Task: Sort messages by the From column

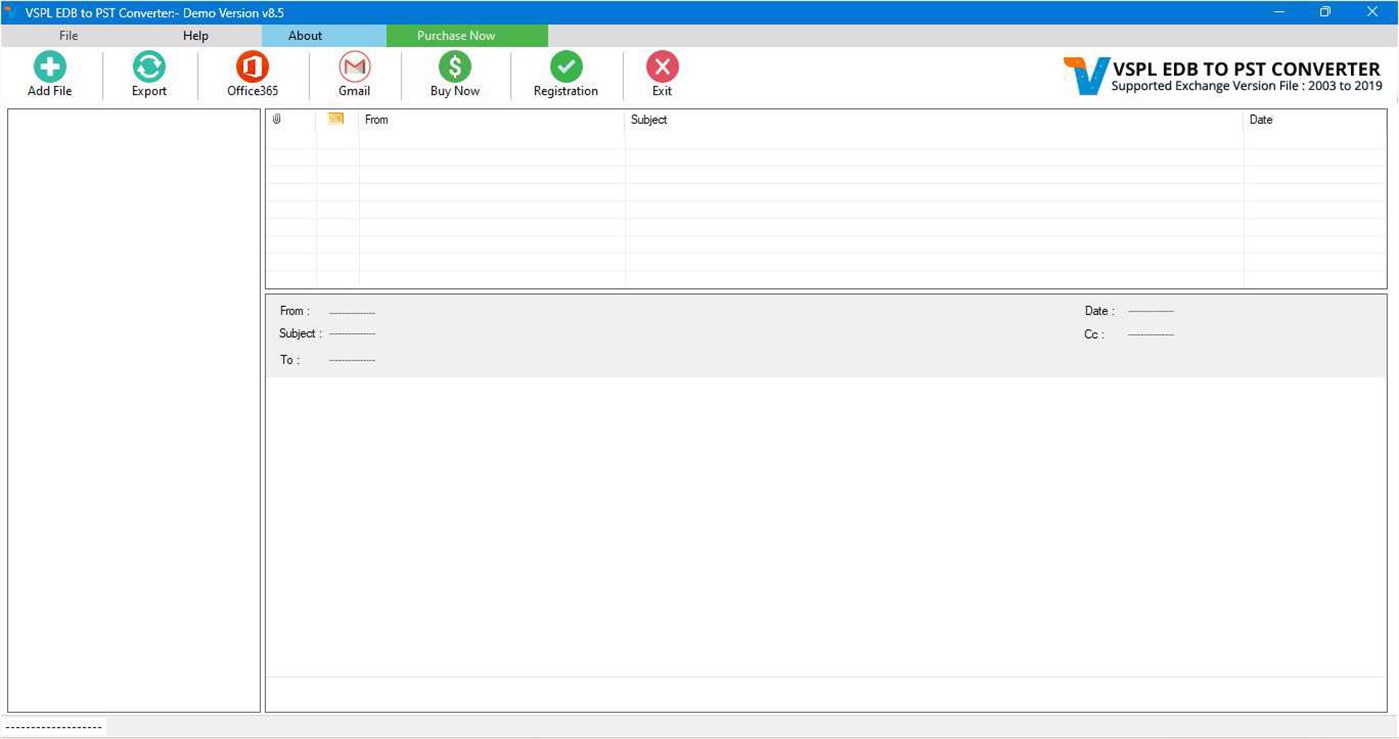Action: [377, 119]
